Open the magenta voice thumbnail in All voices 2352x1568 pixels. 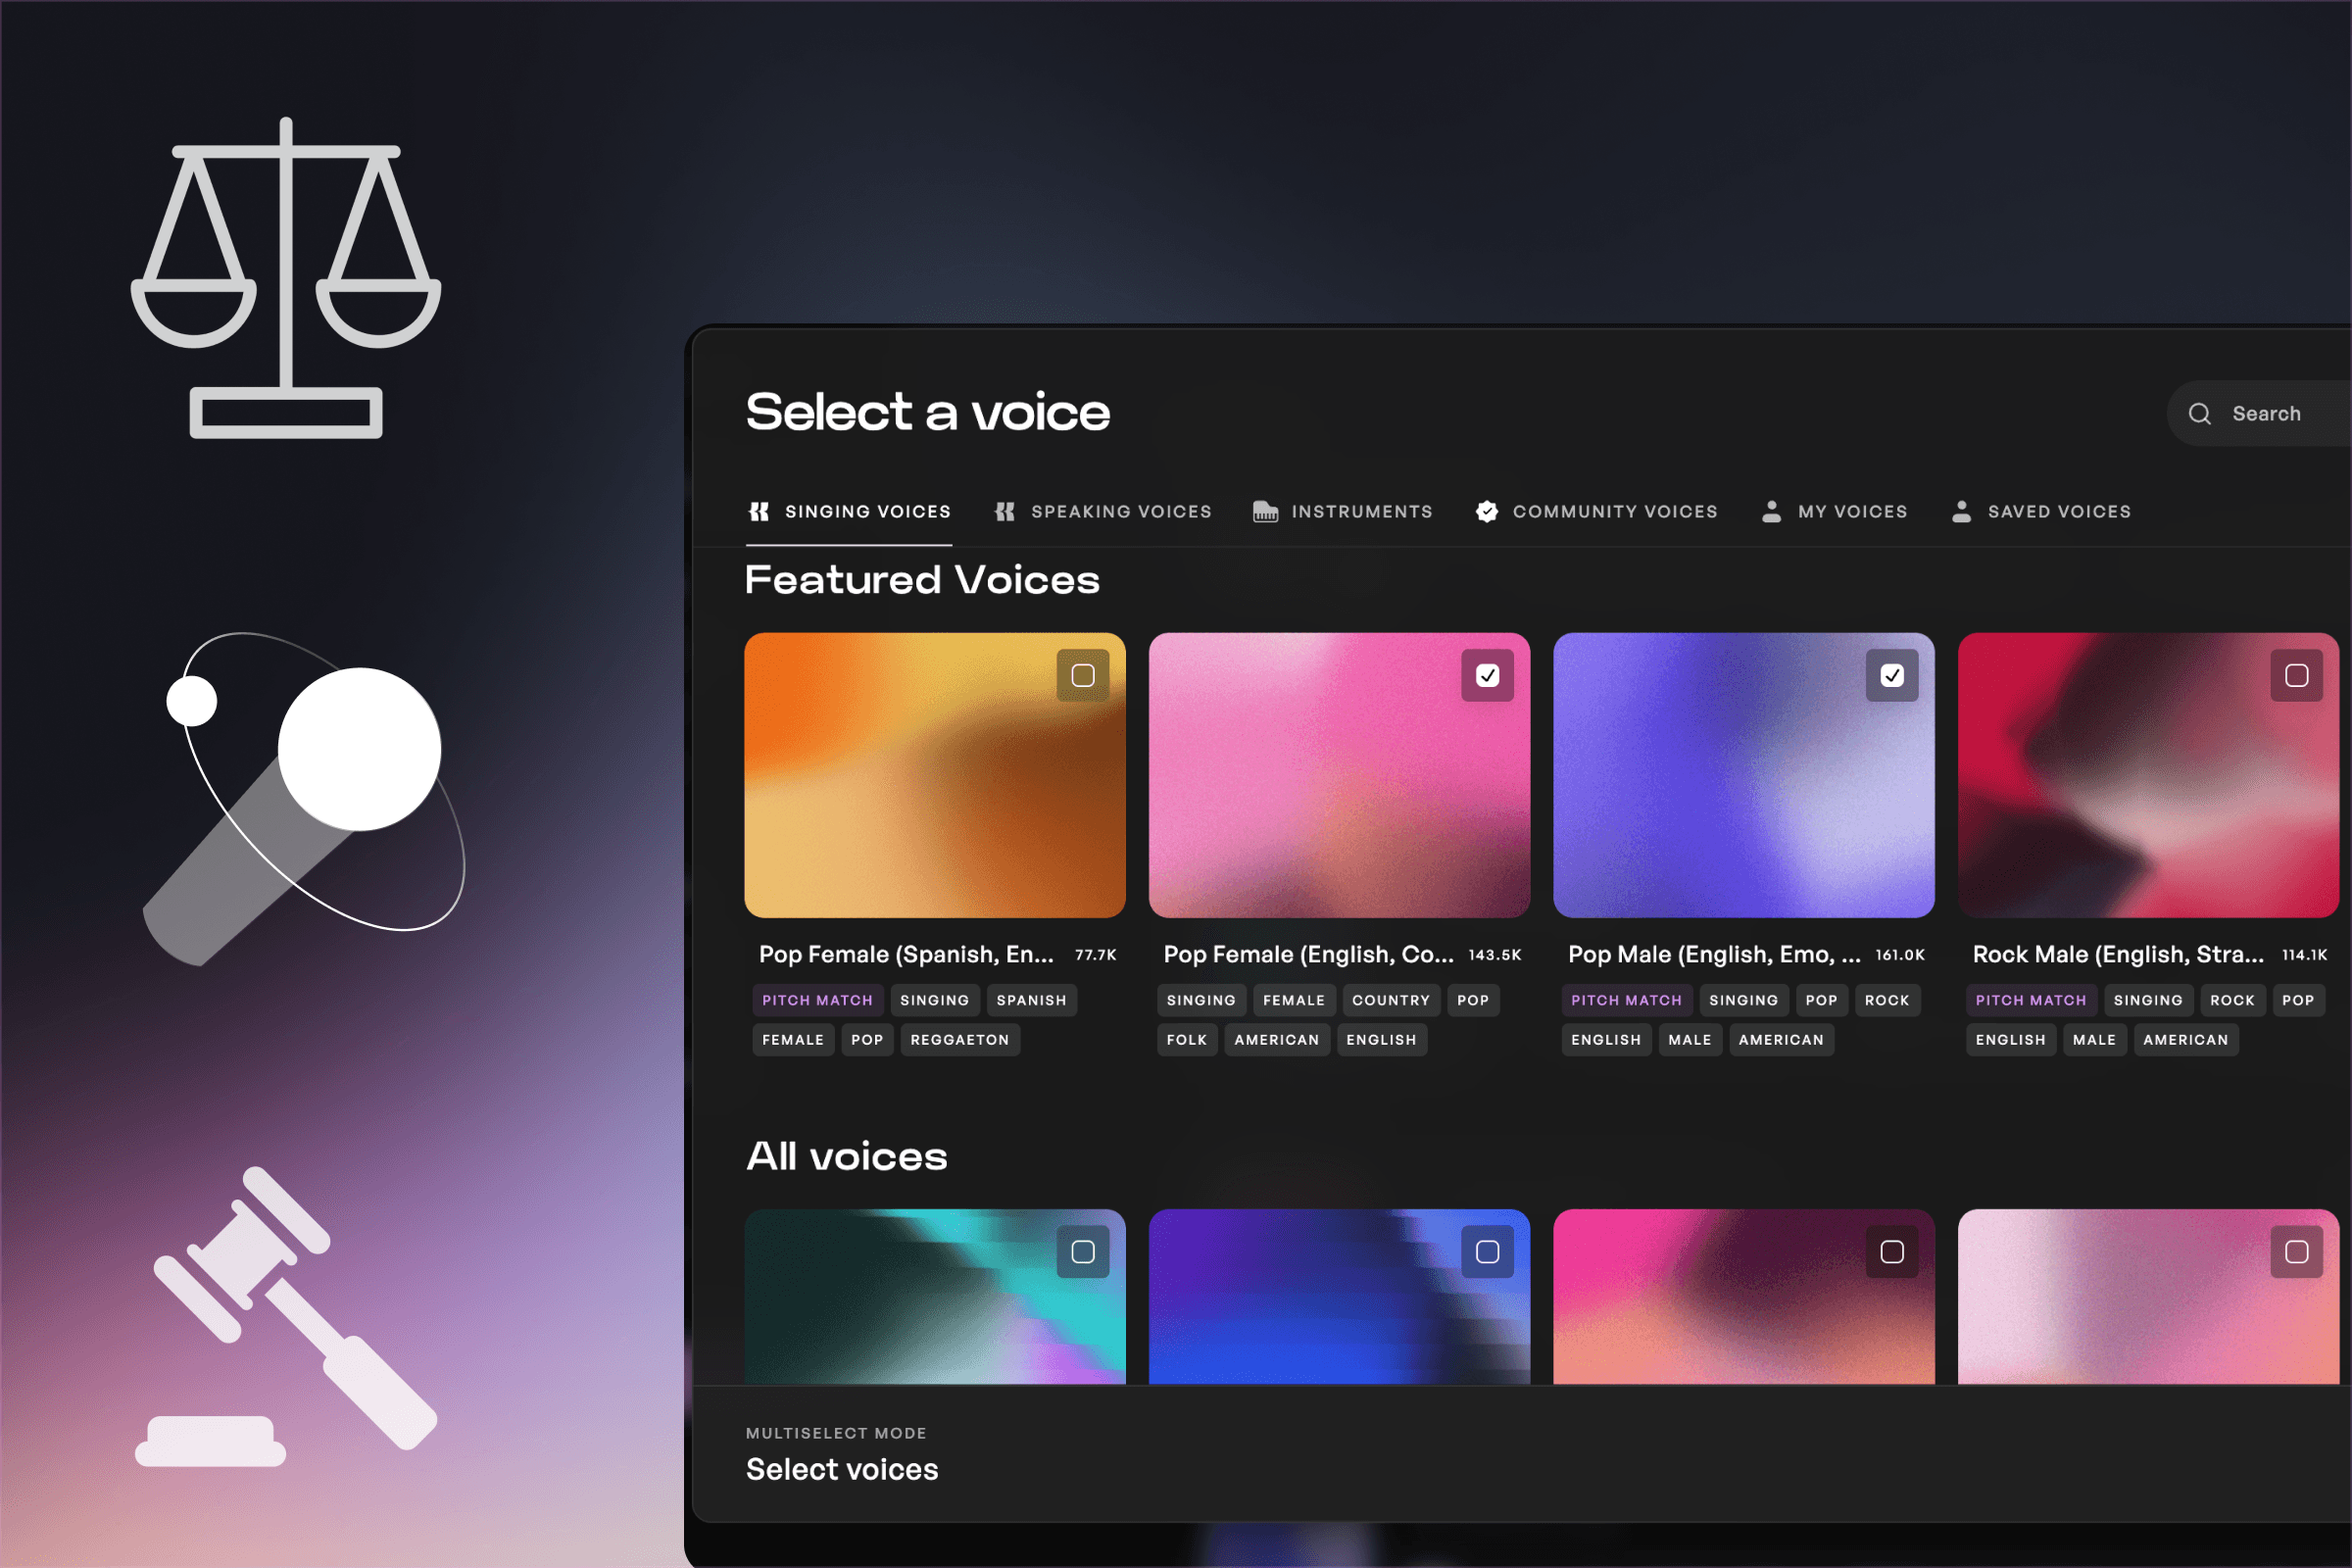pos(1744,1298)
